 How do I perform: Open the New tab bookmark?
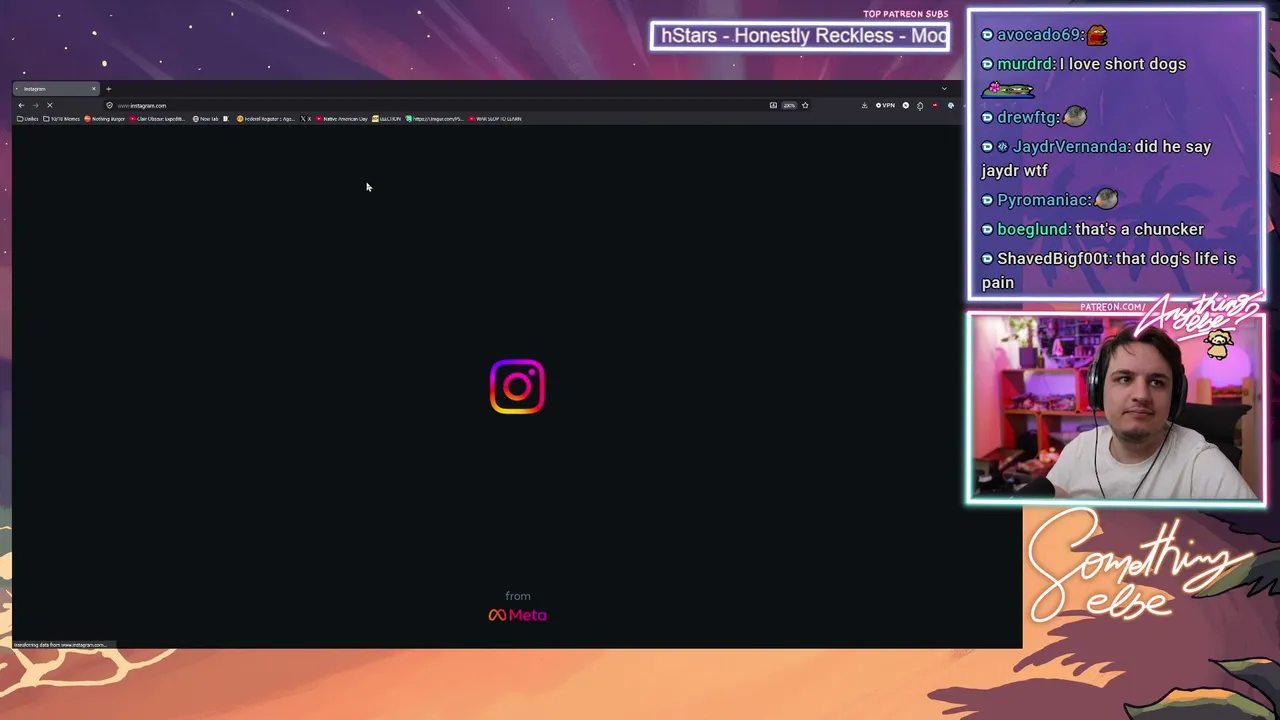pos(206,119)
